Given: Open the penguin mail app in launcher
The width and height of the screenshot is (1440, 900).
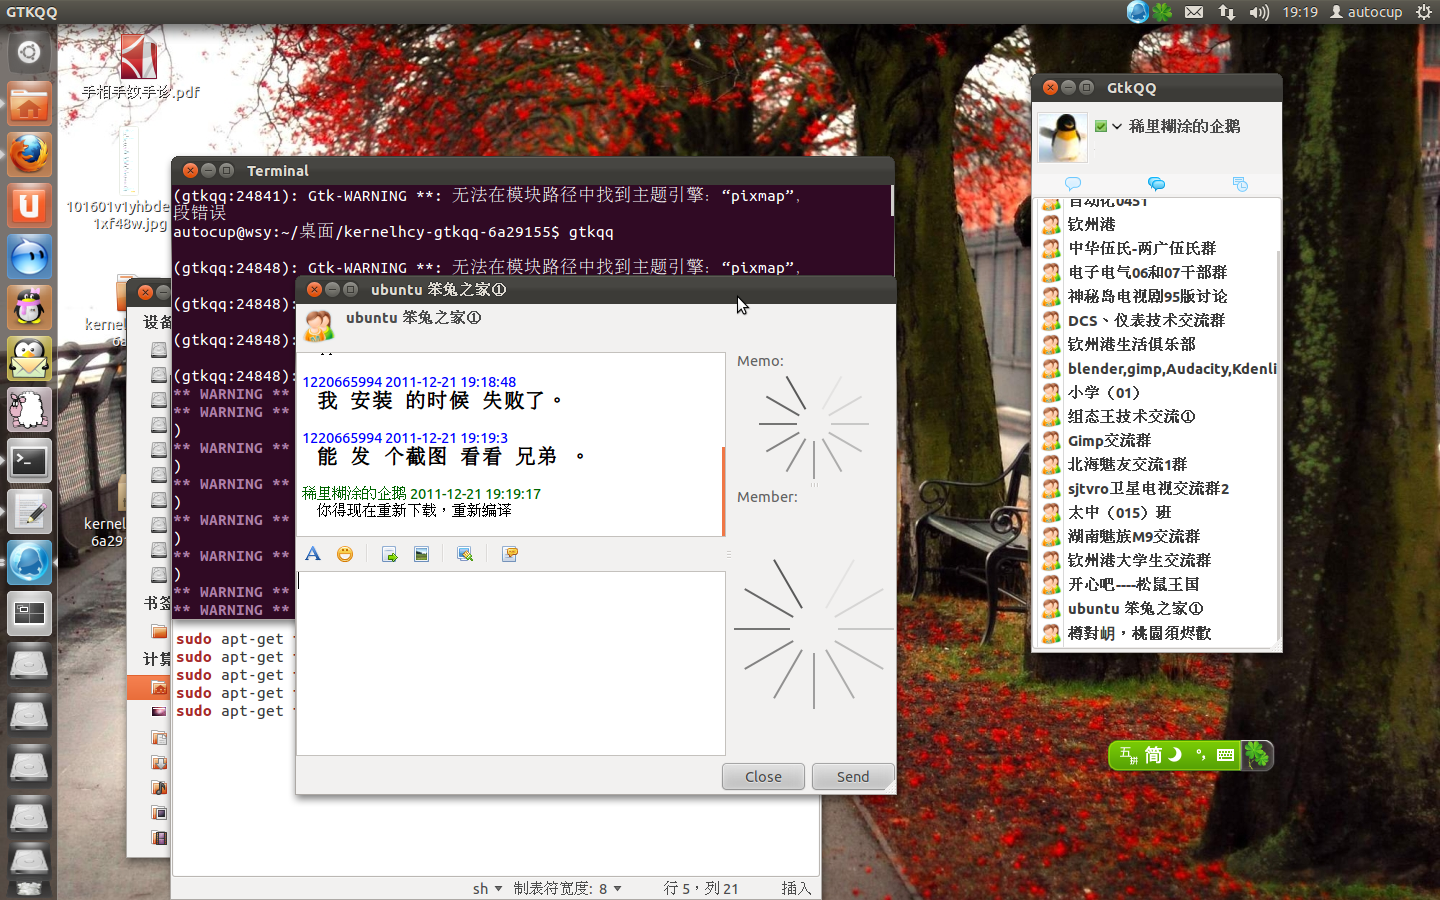Looking at the screenshot, I should pyautogui.click(x=29, y=359).
